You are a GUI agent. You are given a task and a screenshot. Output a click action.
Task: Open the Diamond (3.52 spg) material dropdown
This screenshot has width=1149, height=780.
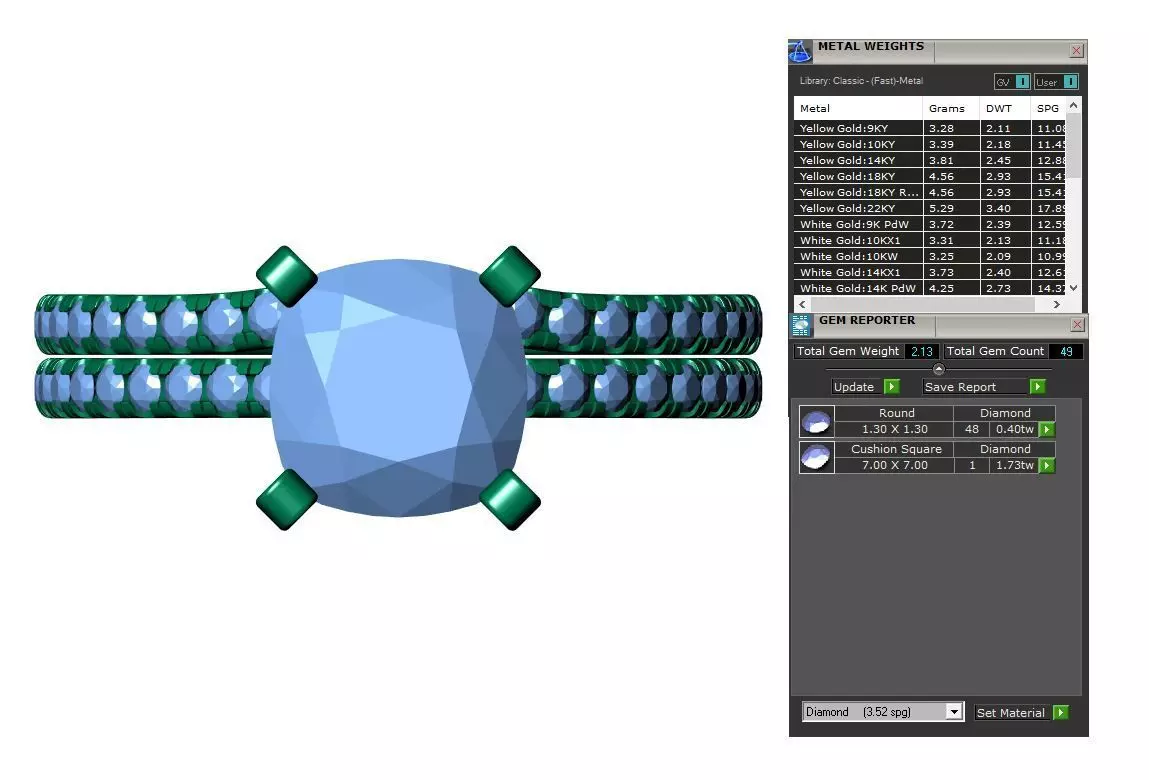click(953, 712)
